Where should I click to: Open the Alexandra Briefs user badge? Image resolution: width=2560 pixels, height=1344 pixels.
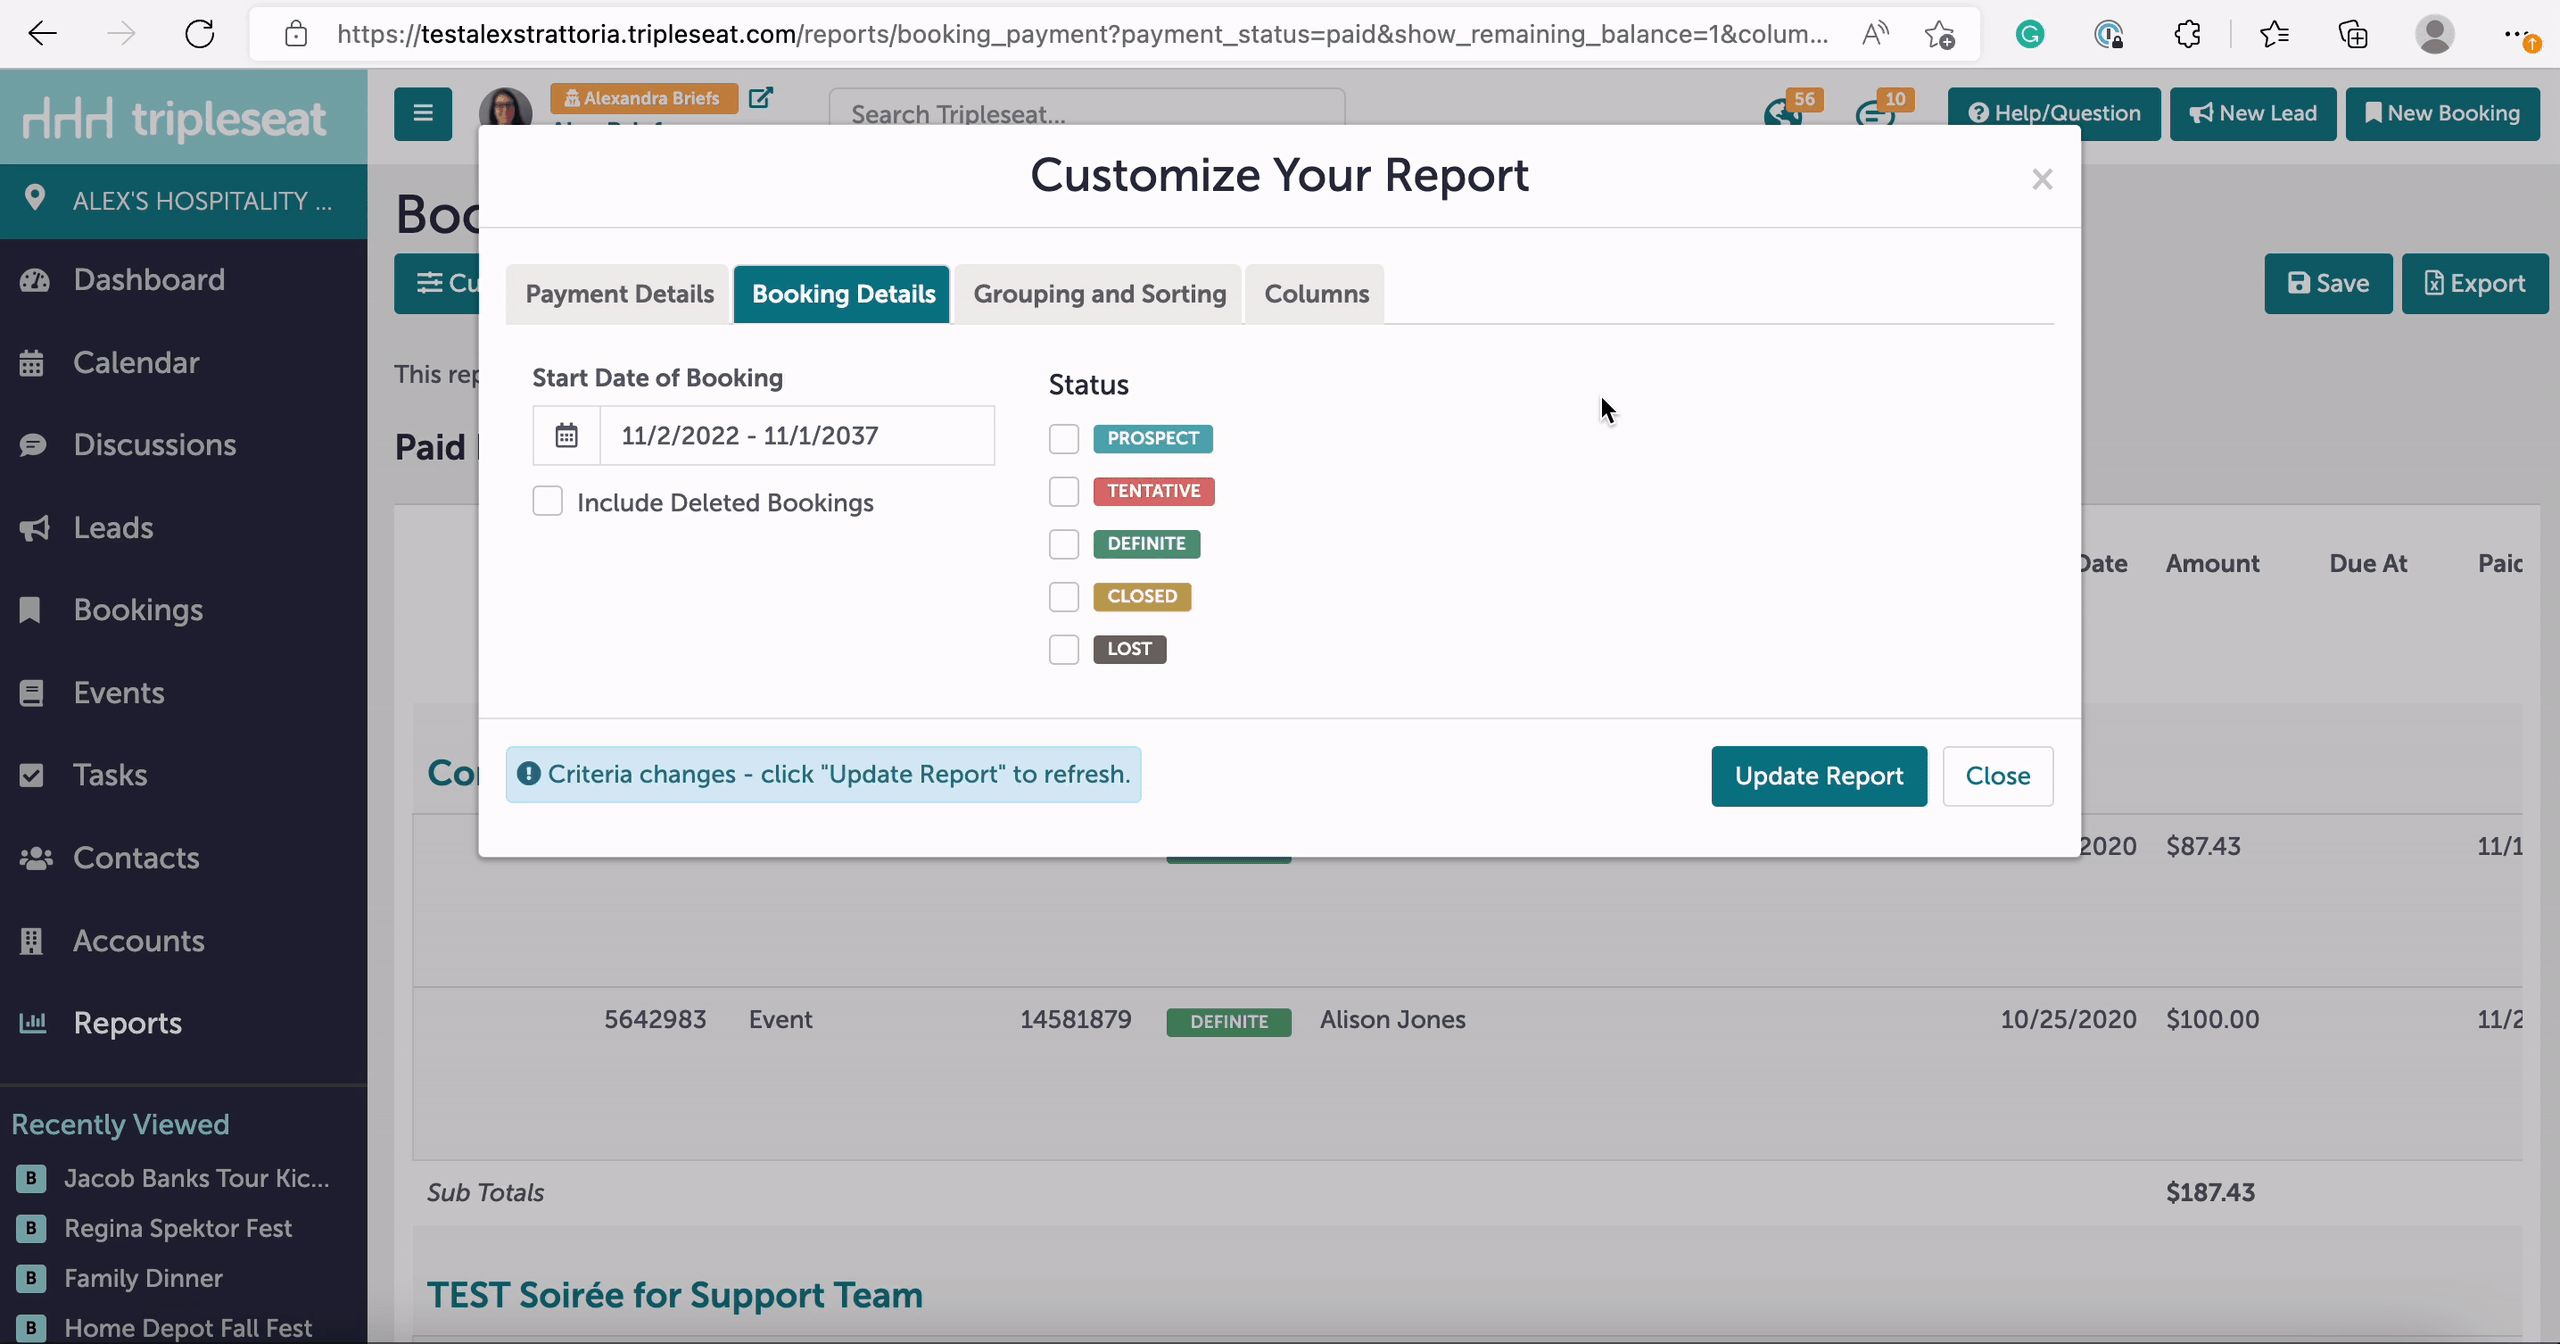(643, 98)
